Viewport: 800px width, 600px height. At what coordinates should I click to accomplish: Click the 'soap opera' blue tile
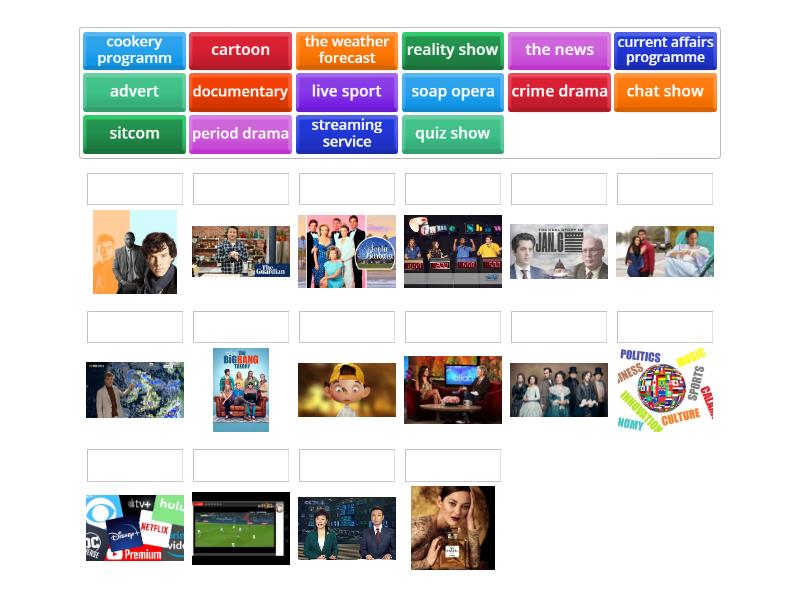[x=452, y=92]
